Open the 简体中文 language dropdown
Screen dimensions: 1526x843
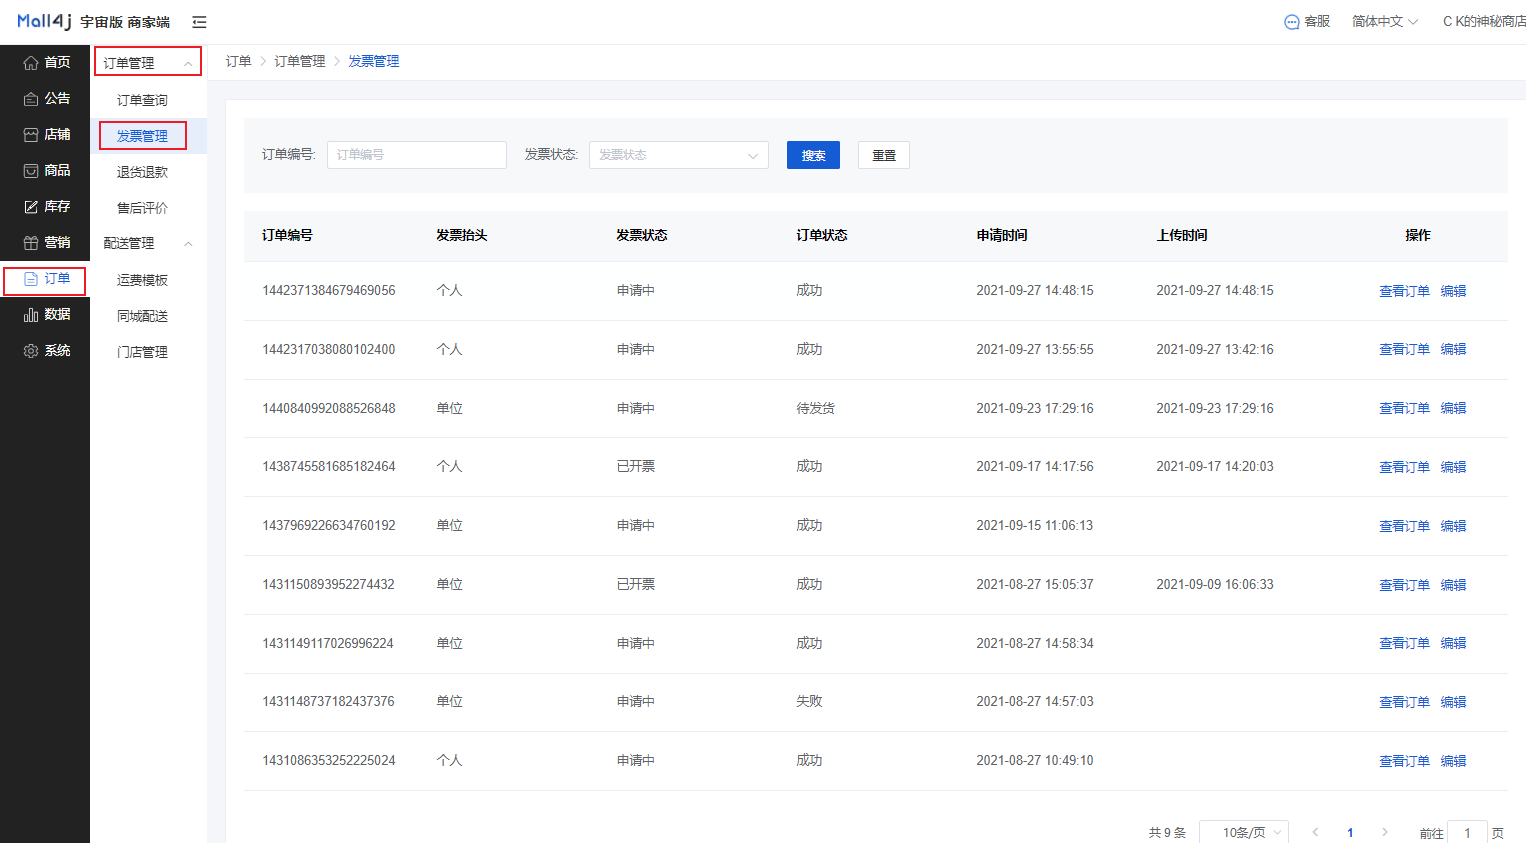(x=1385, y=21)
